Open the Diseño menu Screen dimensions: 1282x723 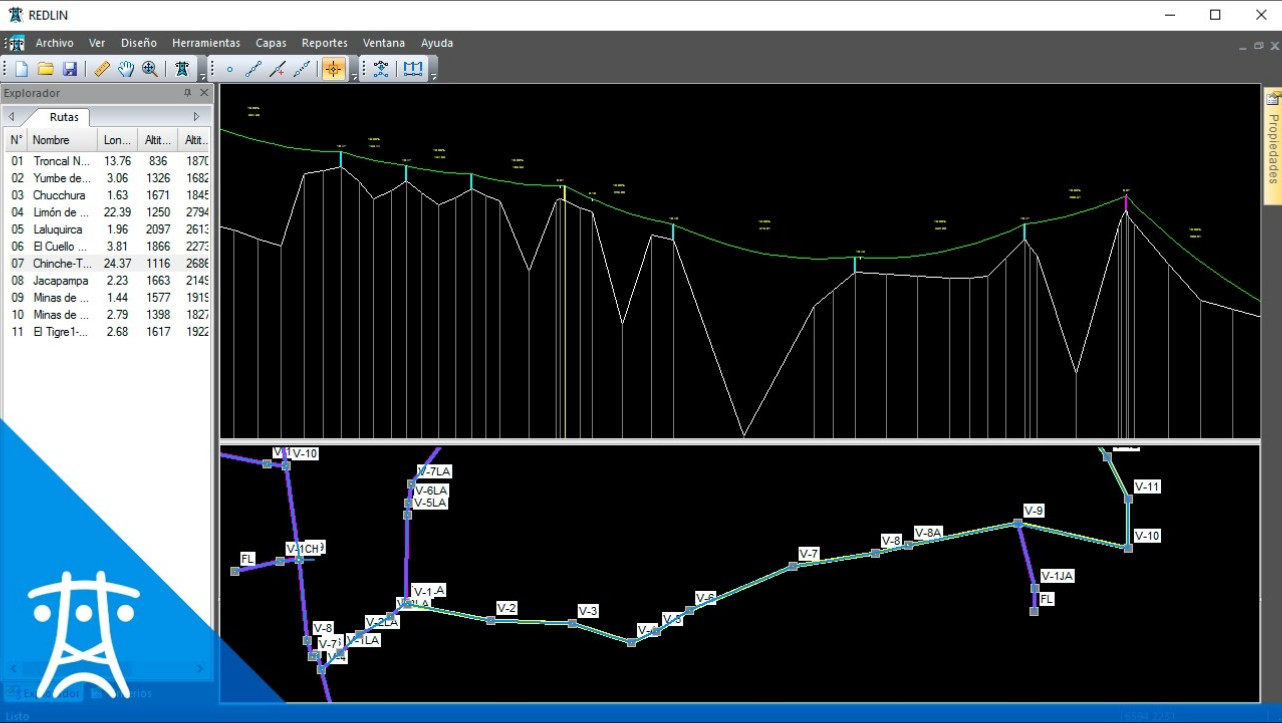[139, 43]
